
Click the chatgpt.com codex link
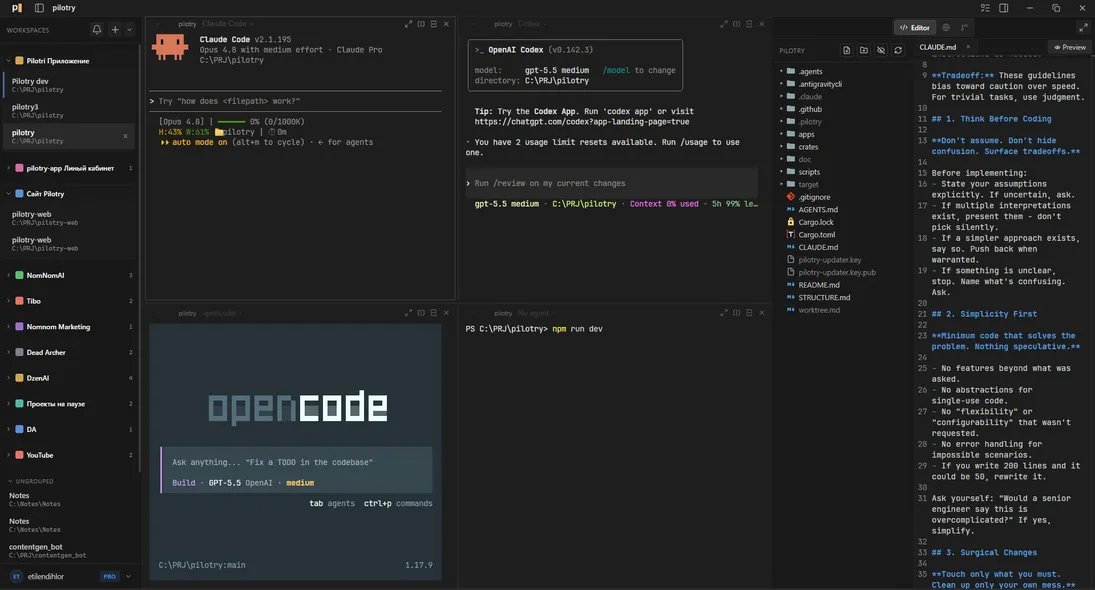point(582,121)
